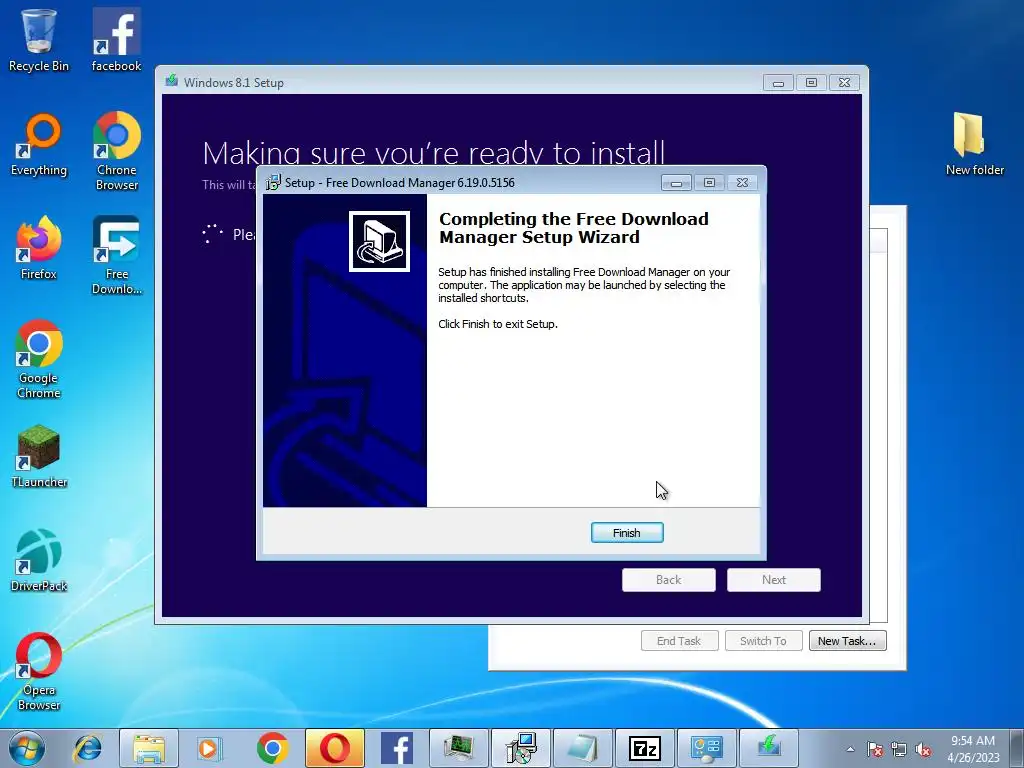Select the Everything desktop shortcut

coord(39,145)
